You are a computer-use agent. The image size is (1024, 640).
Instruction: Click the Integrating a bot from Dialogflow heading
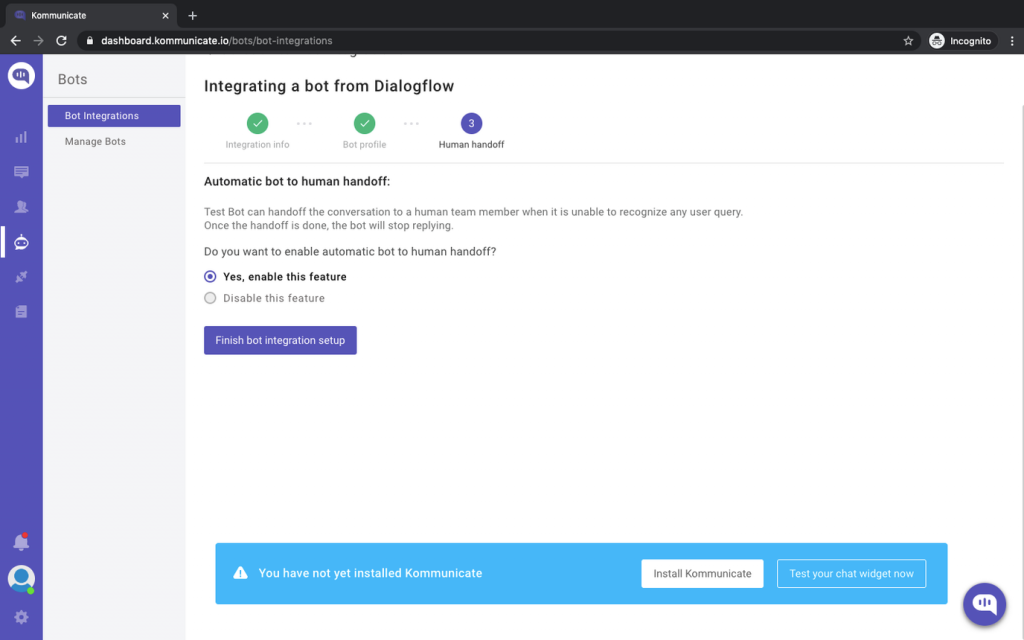click(x=328, y=86)
